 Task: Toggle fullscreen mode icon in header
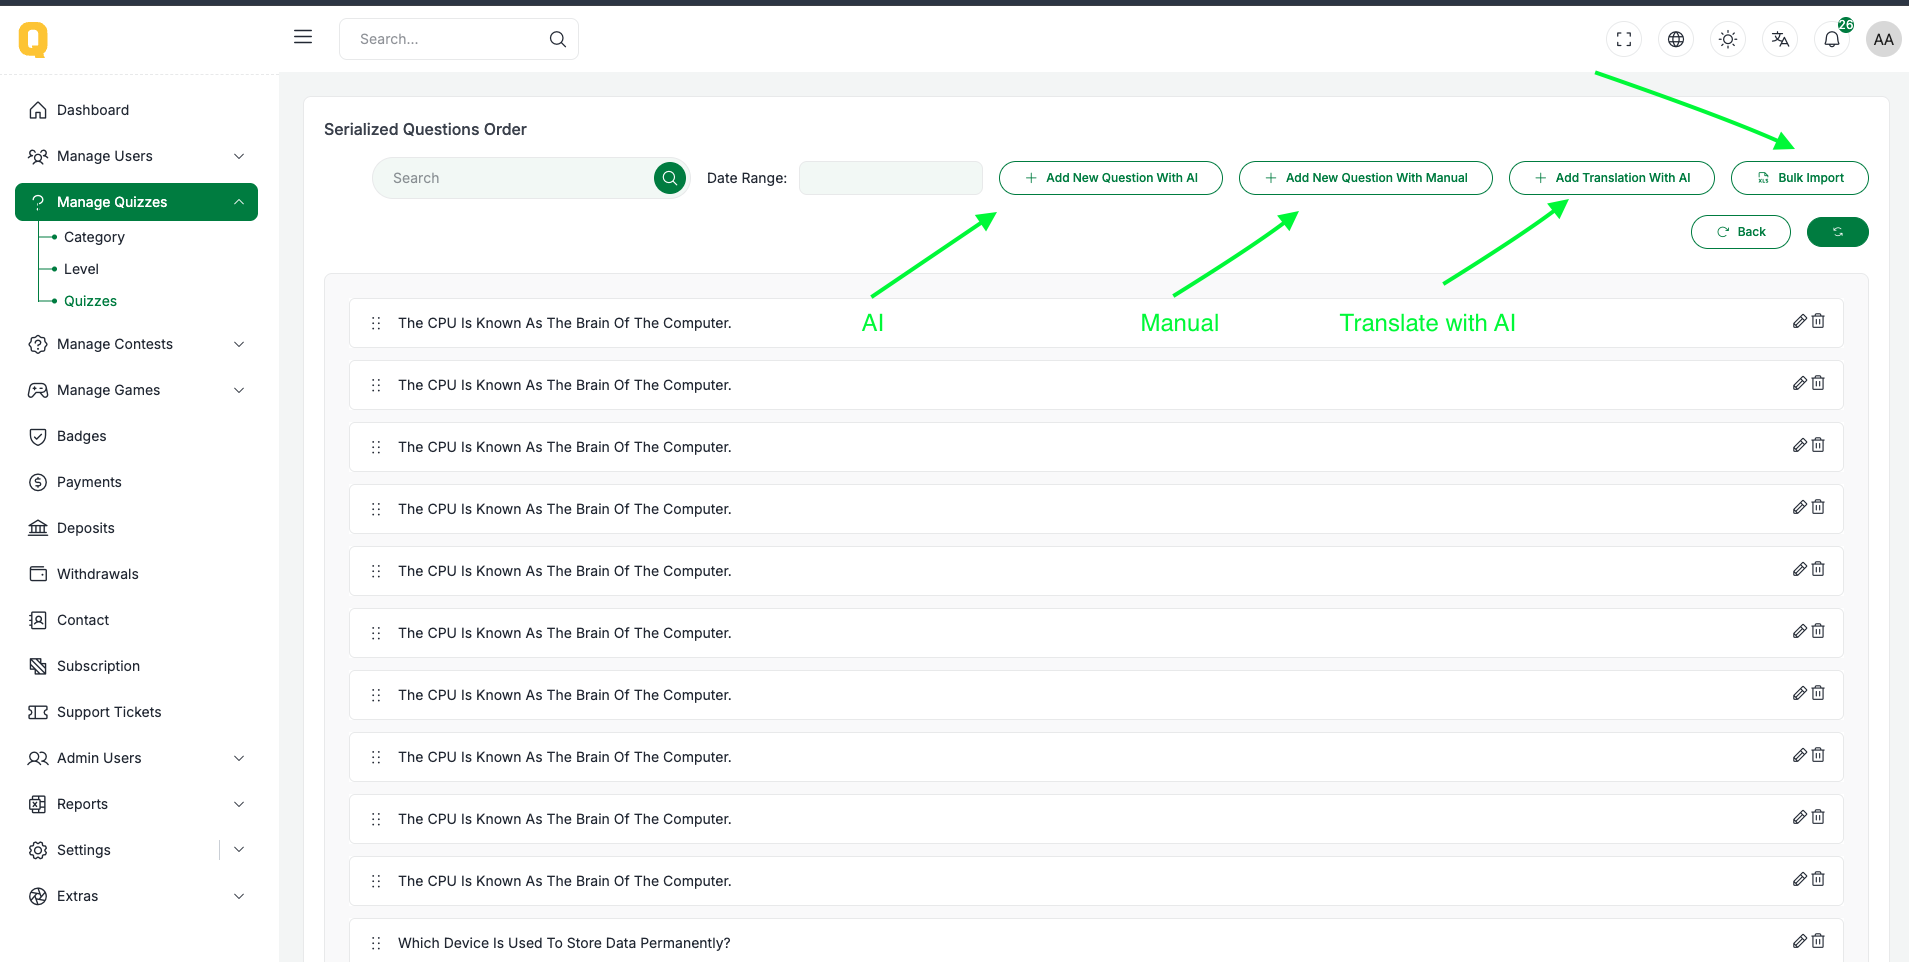tap(1624, 39)
